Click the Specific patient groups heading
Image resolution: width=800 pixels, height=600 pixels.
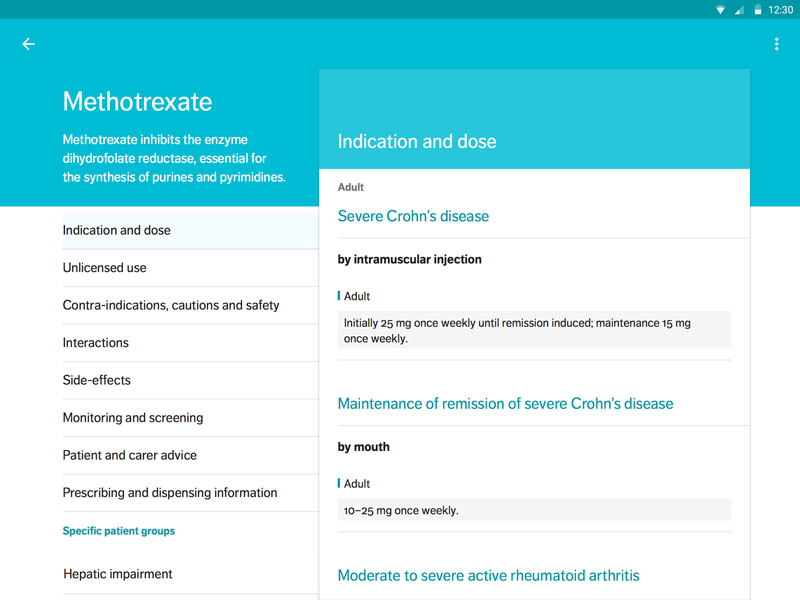click(119, 531)
